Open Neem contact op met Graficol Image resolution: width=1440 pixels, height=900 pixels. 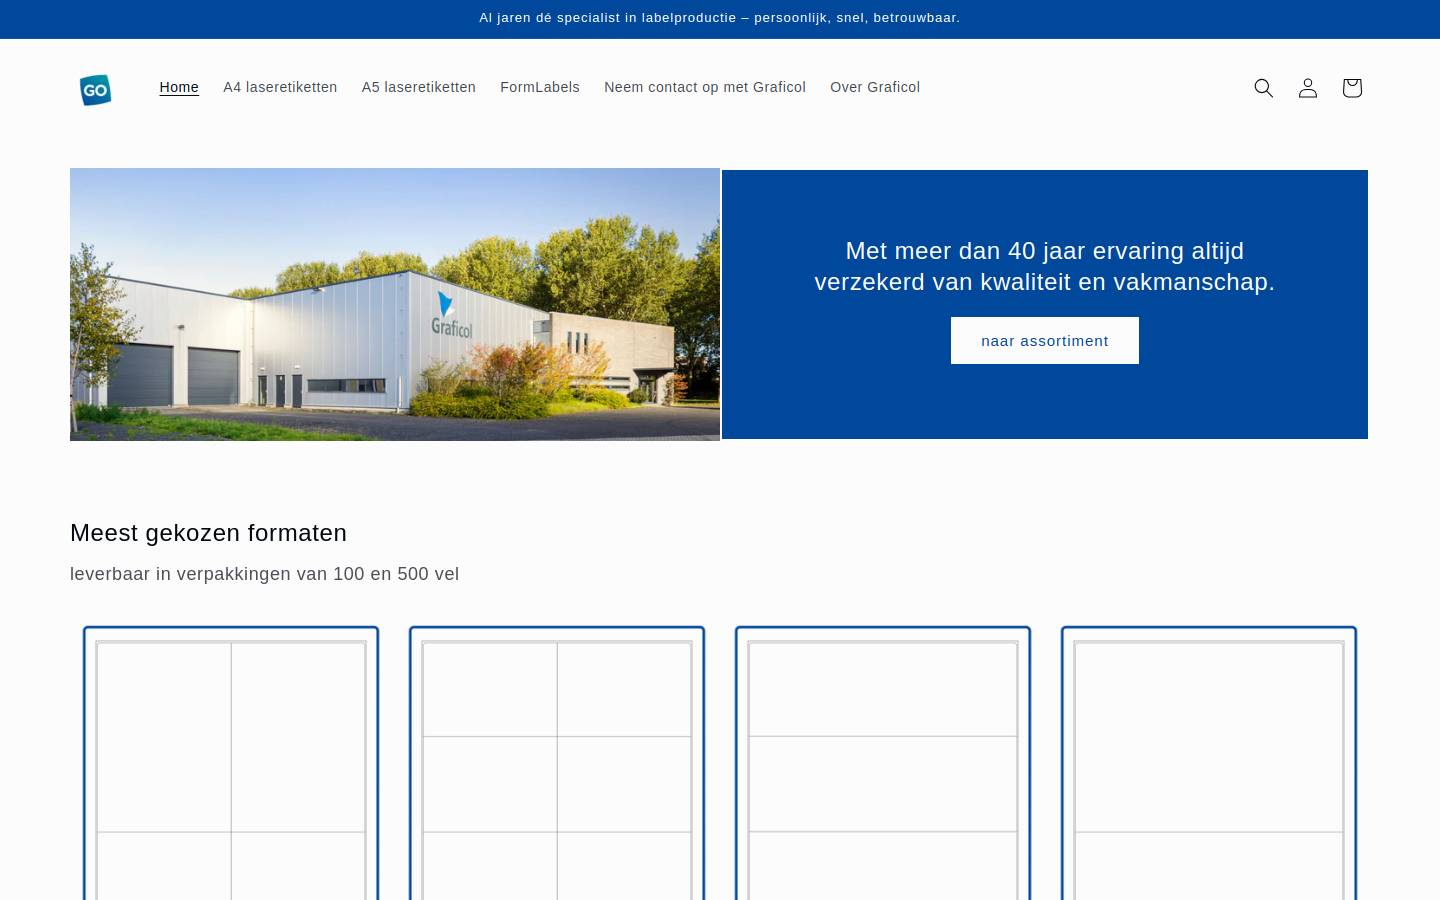(705, 87)
